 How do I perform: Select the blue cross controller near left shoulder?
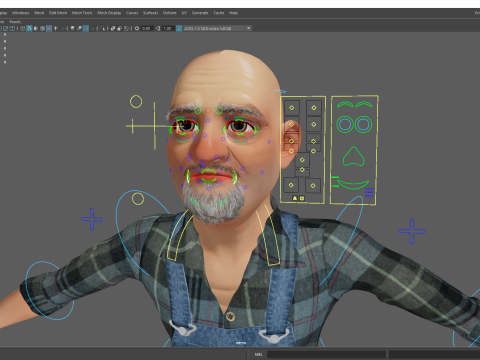coord(92,219)
